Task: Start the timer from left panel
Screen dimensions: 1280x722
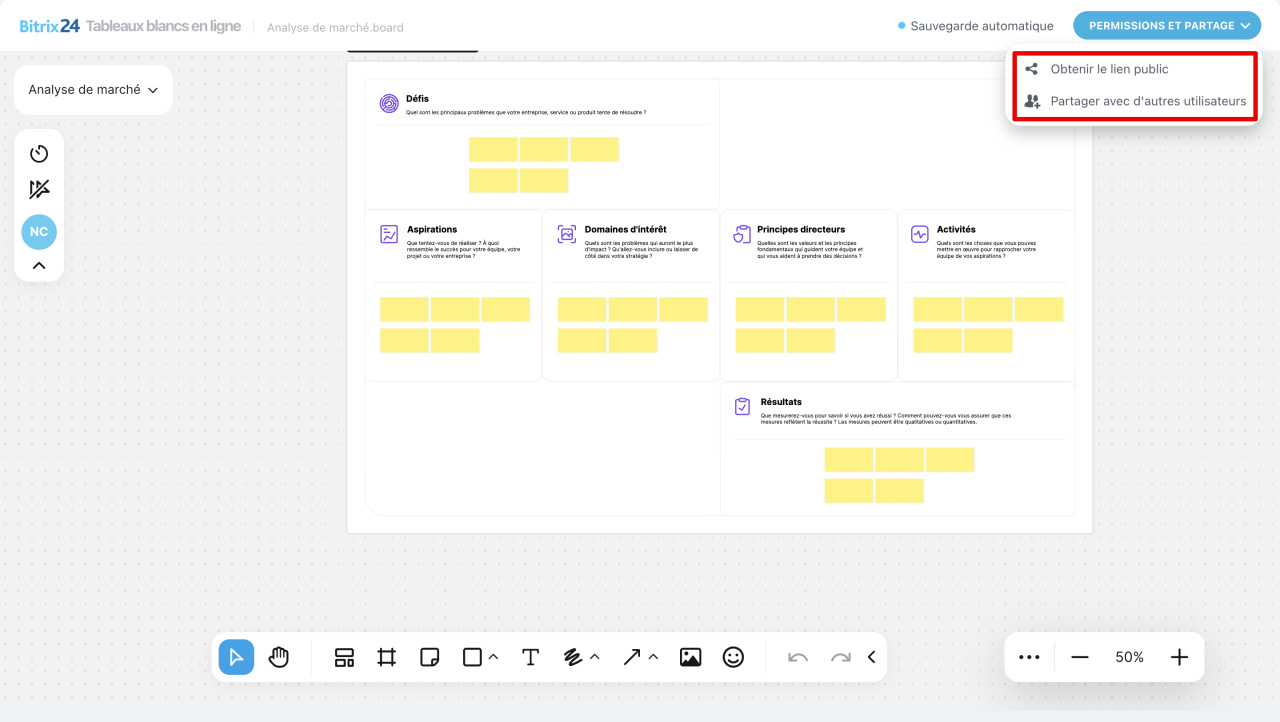Action: point(39,154)
